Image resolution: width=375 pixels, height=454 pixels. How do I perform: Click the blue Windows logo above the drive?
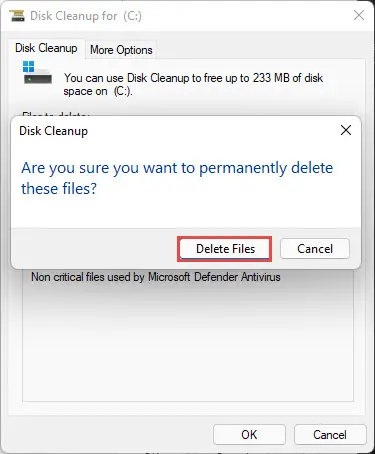(29, 67)
